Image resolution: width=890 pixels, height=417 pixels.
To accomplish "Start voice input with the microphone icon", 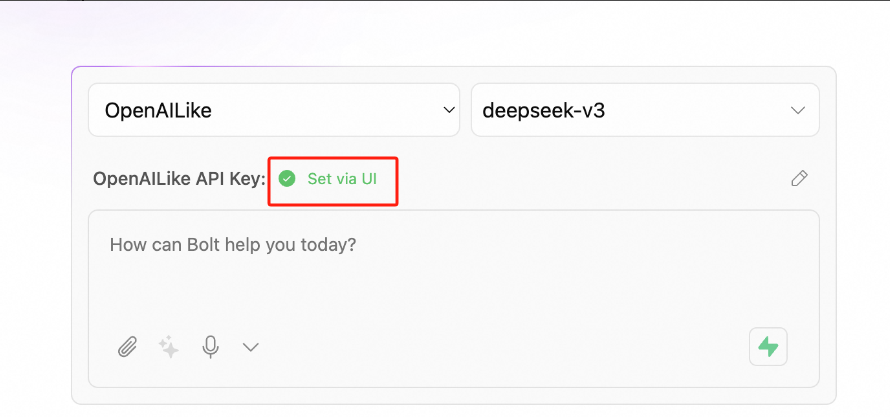I will tap(211, 347).
